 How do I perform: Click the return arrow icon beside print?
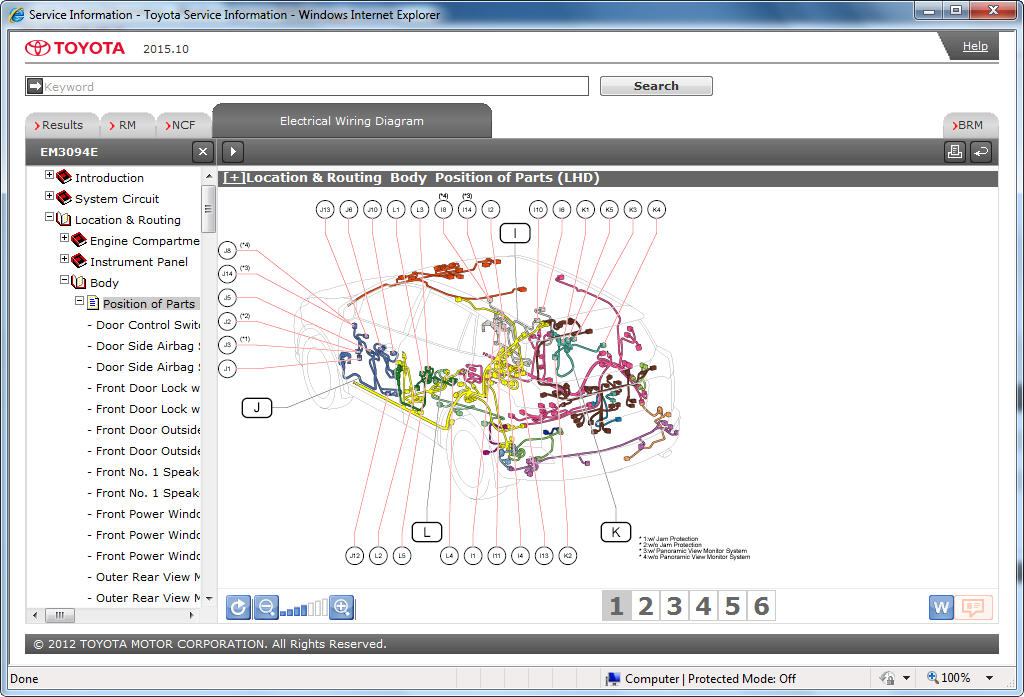[x=981, y=152]
